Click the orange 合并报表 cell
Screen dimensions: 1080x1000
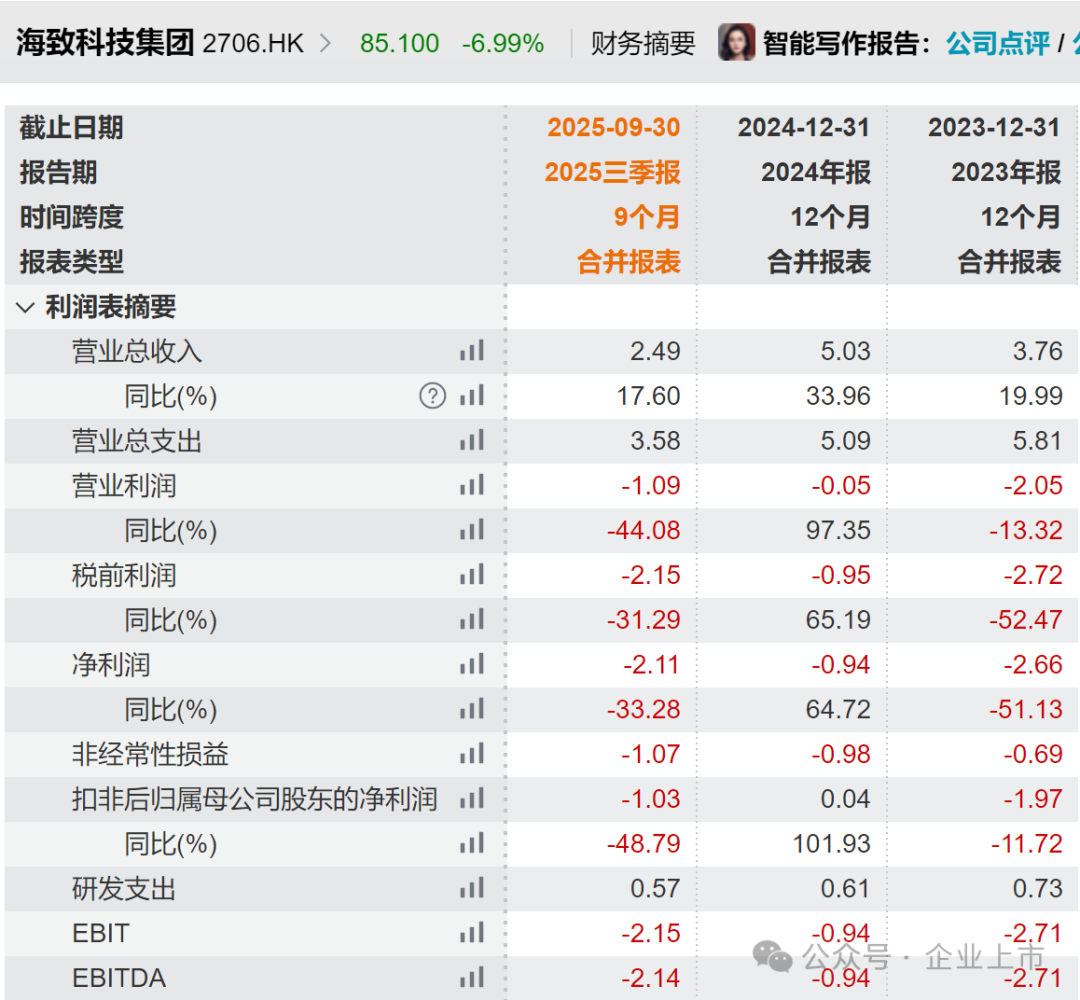tap(628, 262)
